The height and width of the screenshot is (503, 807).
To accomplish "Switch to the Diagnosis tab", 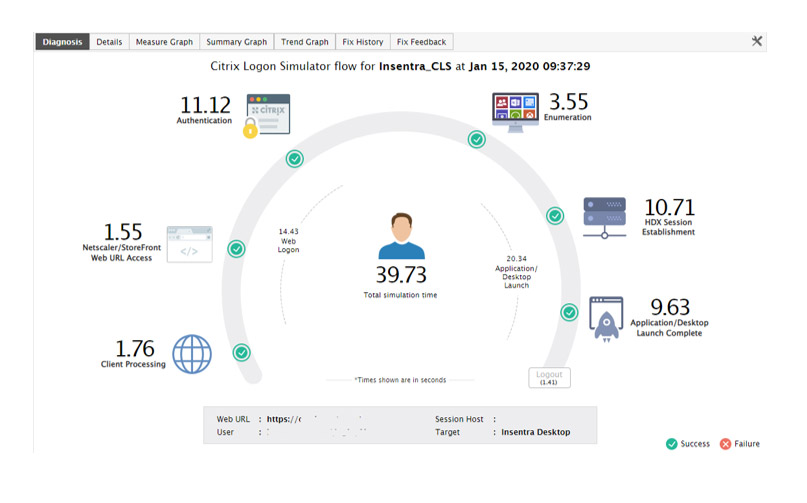I will (62, 42).
